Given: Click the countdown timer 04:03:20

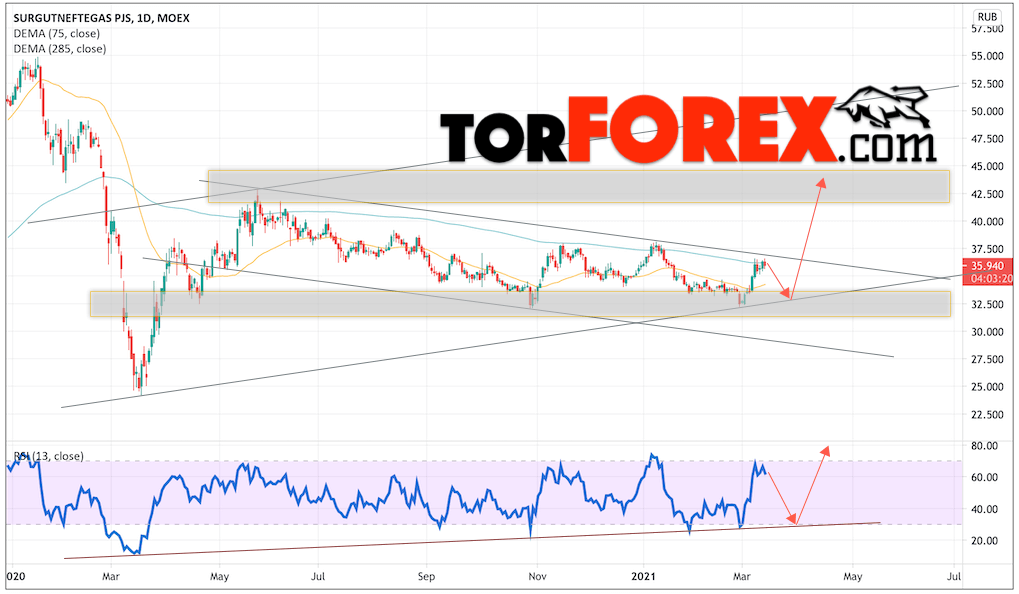Looking at the screenshot, I should click(991, 279).
